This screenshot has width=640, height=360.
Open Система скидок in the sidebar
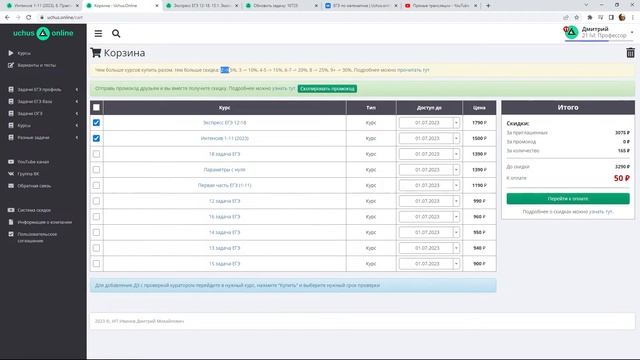coord(34,210)
